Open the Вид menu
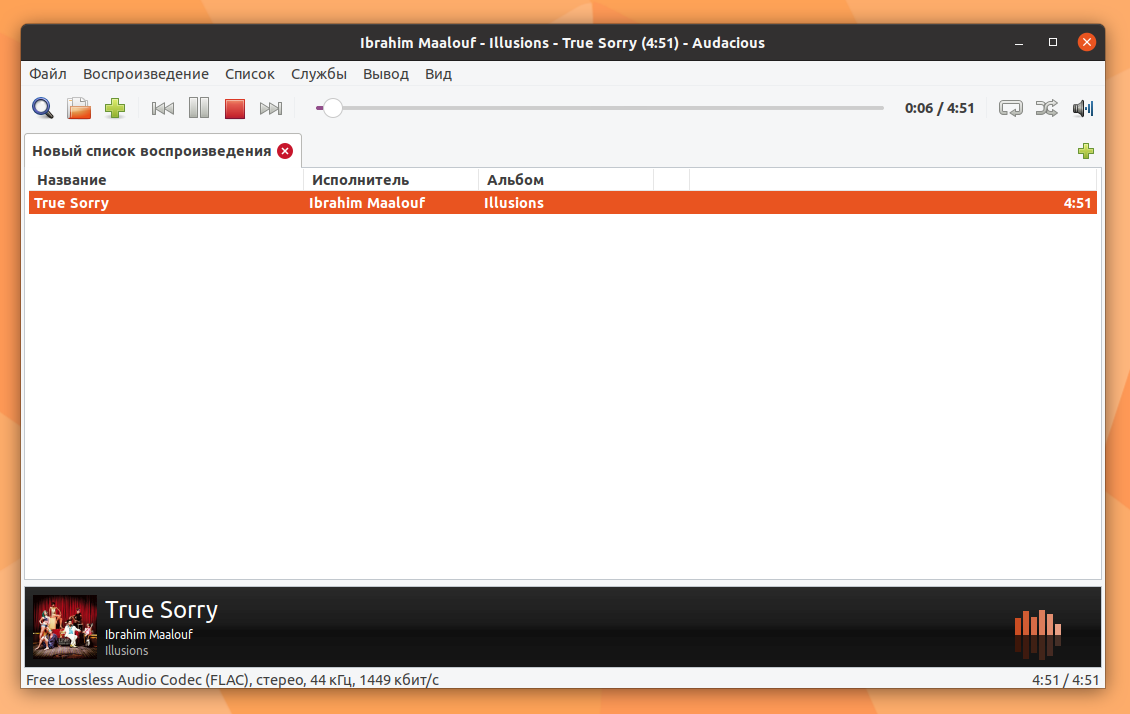The height and width of the screenshot is (714, 1130). (x=438, y=73)
